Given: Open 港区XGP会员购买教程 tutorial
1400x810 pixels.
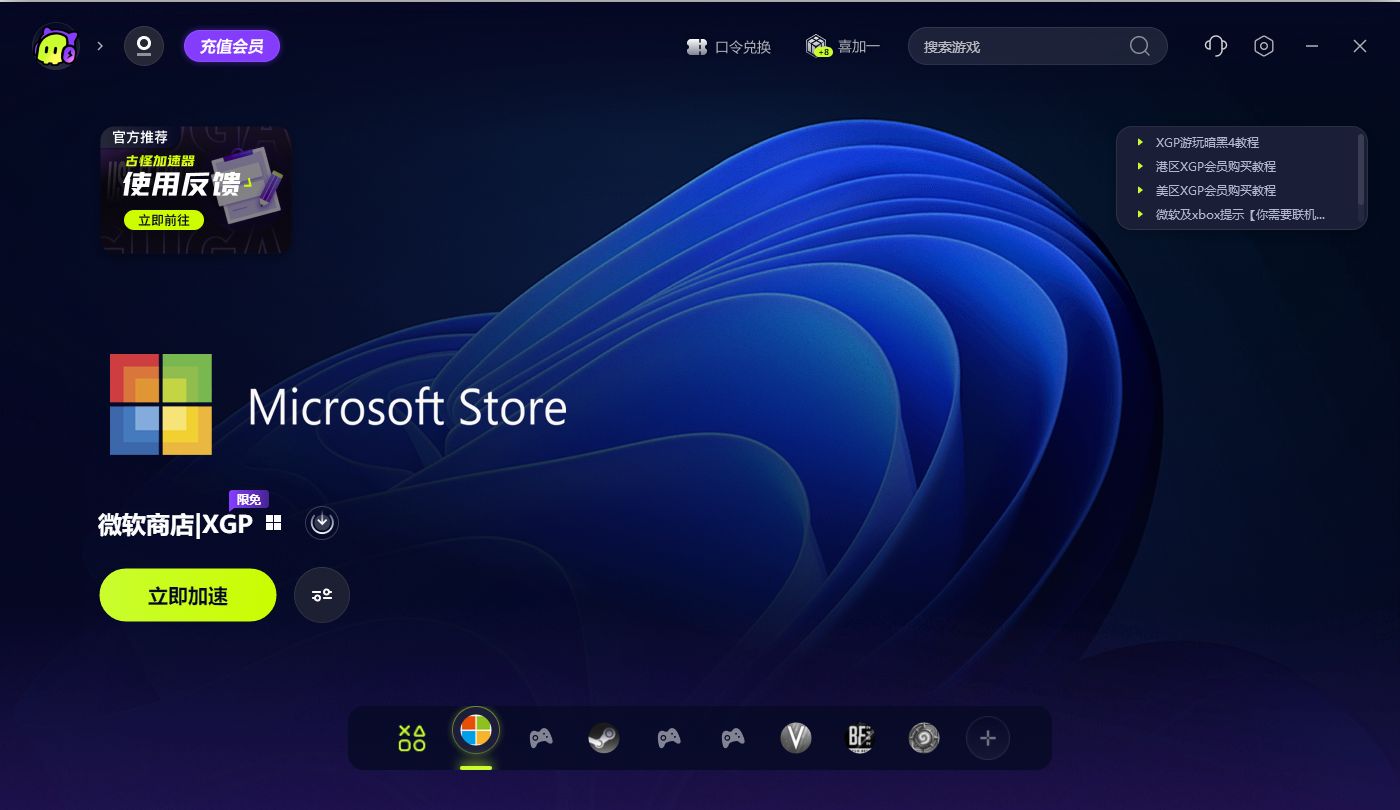Looking at the screenshot, I should point(1216,167).
